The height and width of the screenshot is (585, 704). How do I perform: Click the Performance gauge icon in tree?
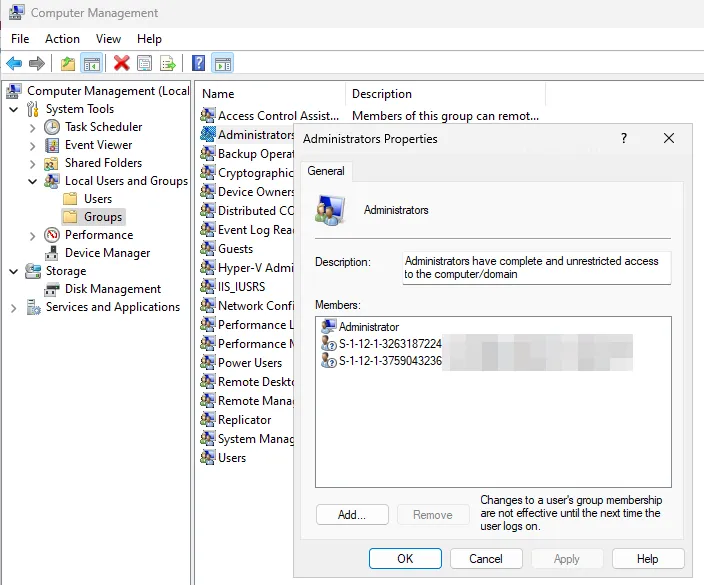click(52, 235)
